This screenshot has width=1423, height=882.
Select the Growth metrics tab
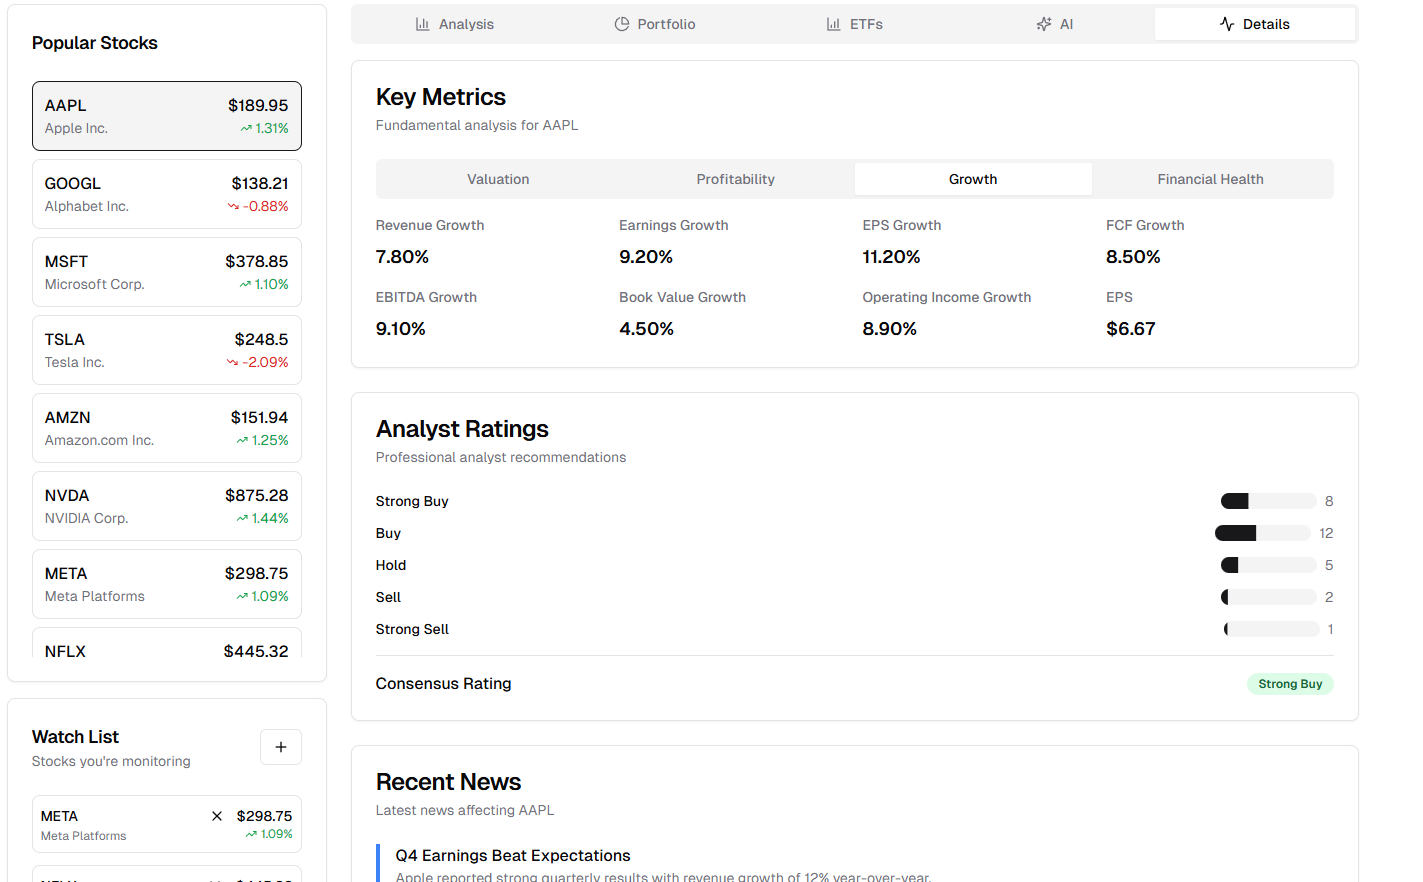pos(973,179)
